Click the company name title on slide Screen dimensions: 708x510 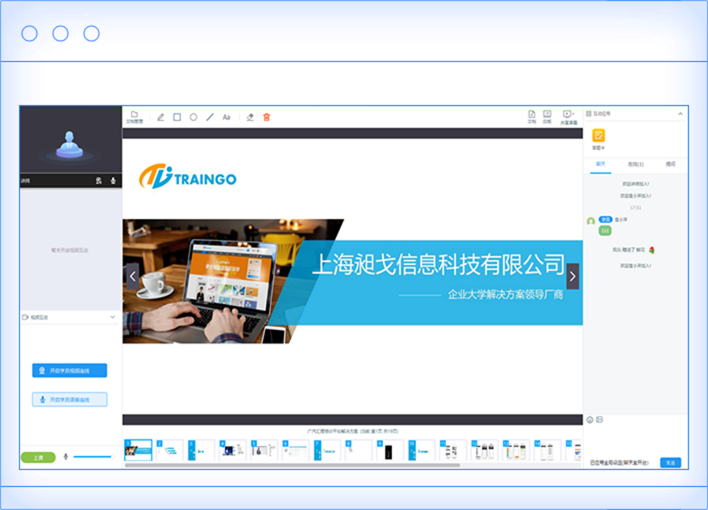(x=438, y=265)
